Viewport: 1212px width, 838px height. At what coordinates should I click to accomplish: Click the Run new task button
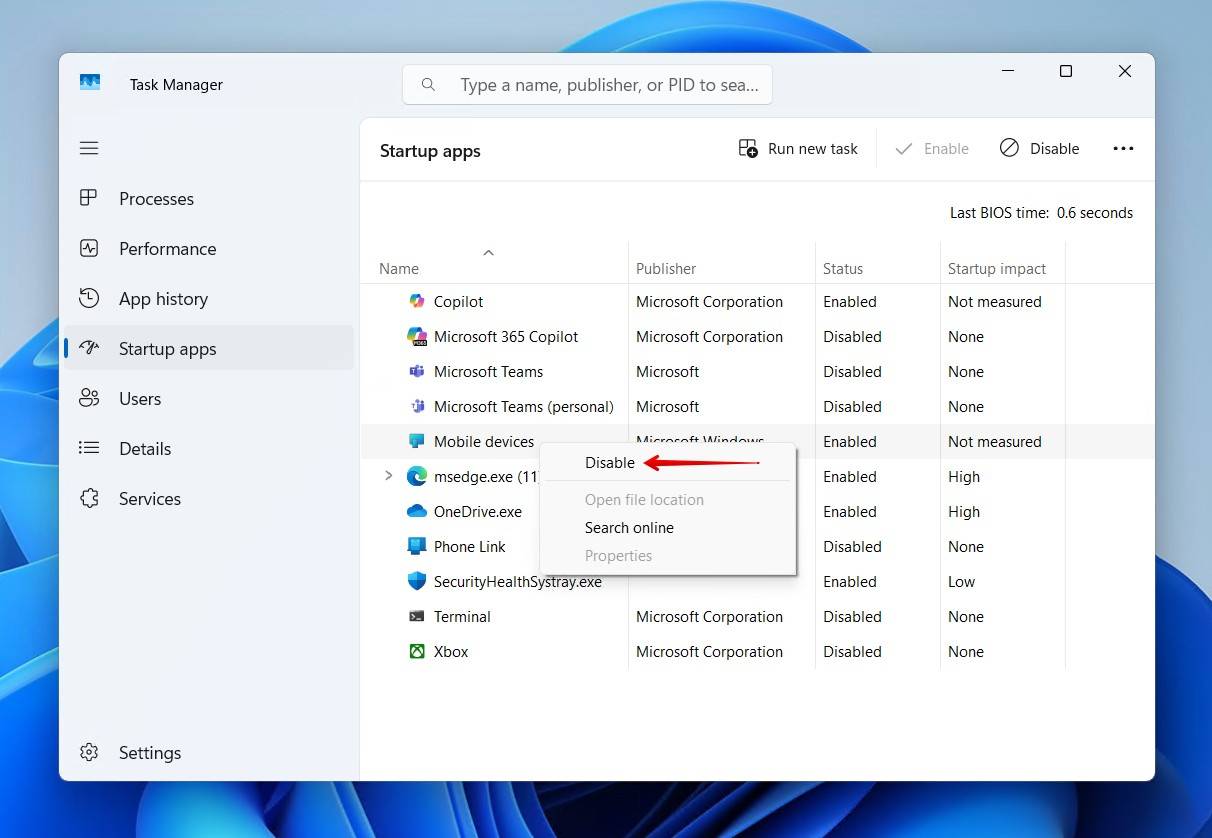[798, 148]
